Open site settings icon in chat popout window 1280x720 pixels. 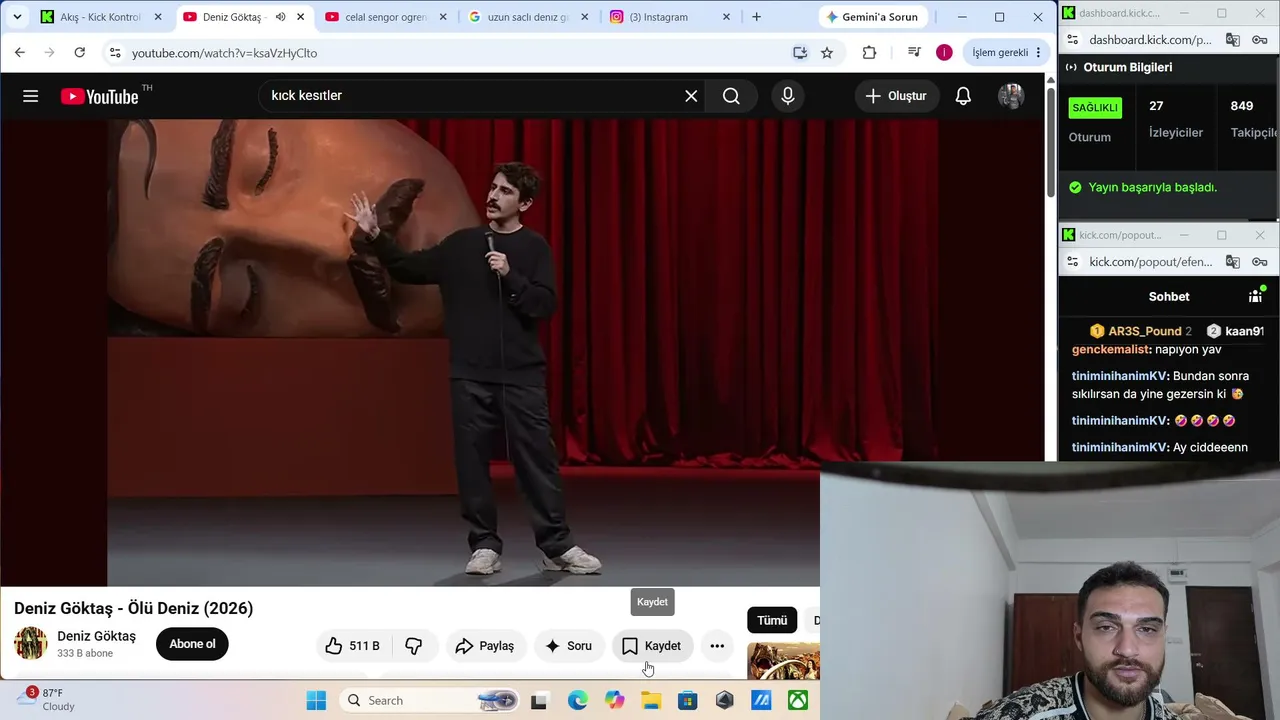pos(1073,262)
